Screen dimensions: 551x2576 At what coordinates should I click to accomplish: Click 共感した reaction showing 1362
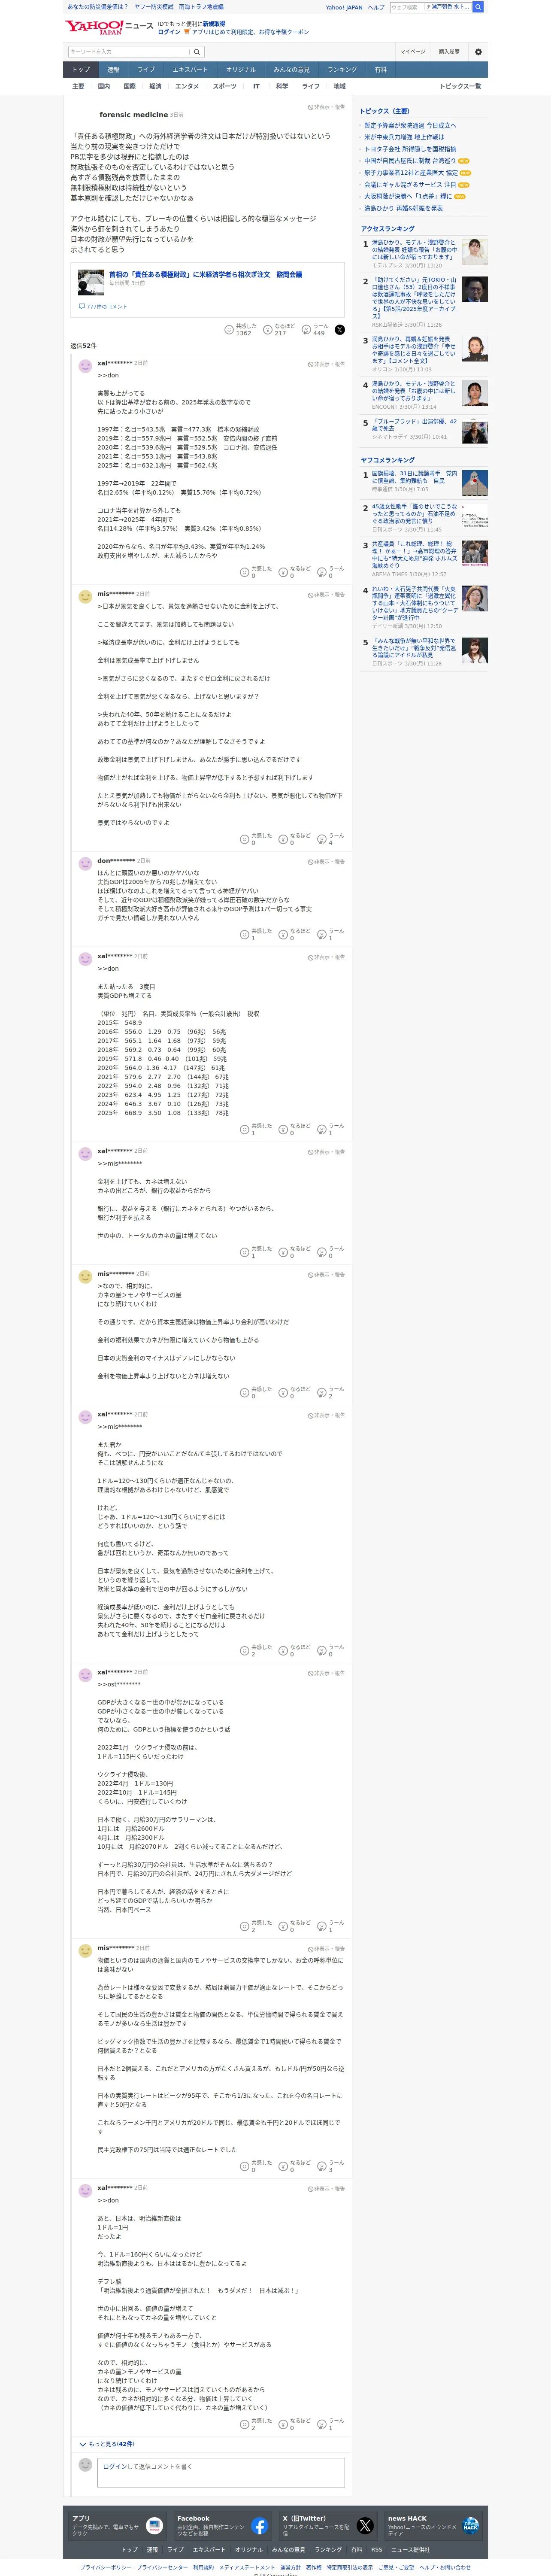click(240, 329)
